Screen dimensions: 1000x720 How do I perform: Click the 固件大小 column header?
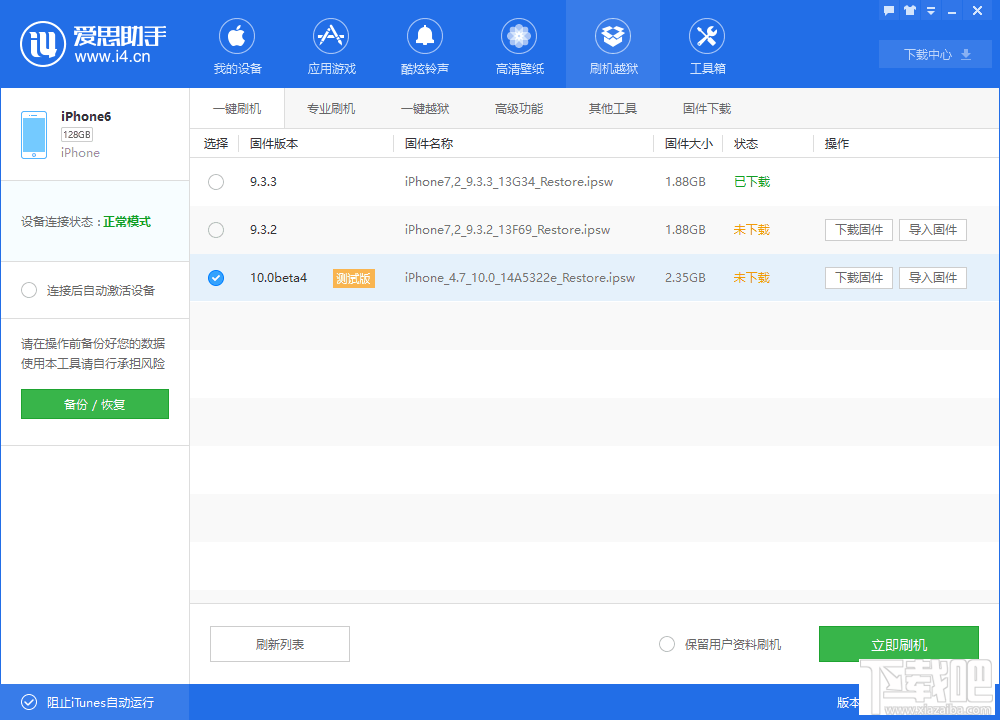click(689, 143)
